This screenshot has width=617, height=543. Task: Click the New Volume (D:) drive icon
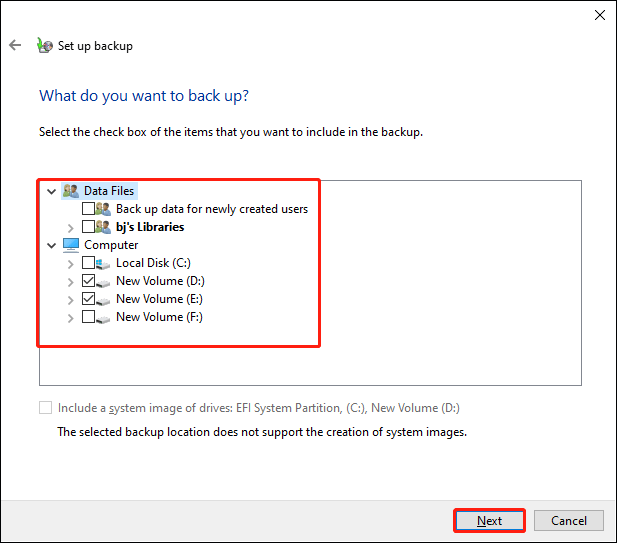click(103, 282)
